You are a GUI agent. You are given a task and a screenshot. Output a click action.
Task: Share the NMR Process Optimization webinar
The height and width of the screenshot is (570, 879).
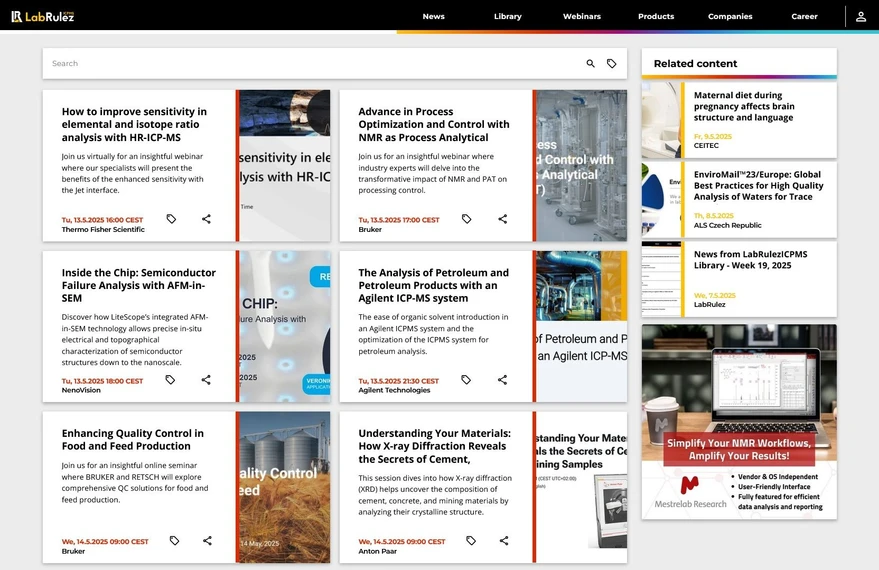[x=503, y=219]
